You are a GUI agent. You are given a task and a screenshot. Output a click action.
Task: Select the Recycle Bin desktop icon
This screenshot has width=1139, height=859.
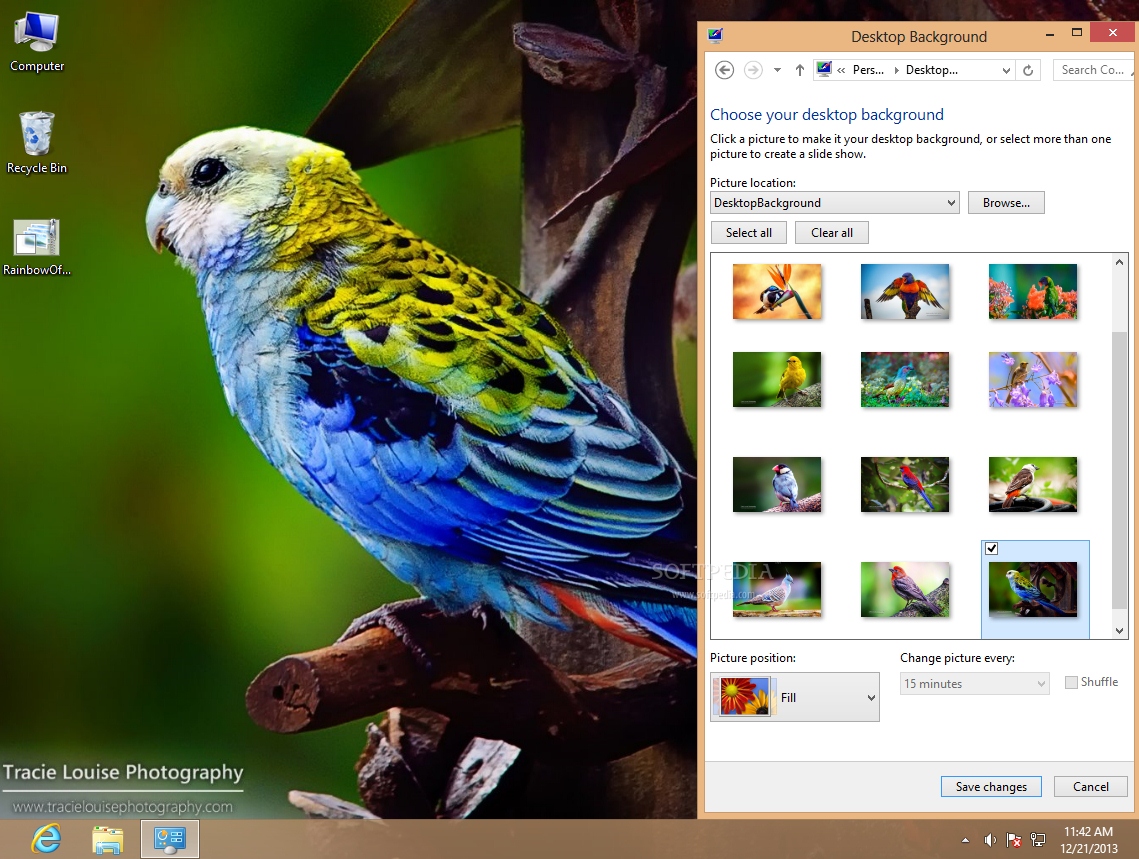(x=36, y=143)
